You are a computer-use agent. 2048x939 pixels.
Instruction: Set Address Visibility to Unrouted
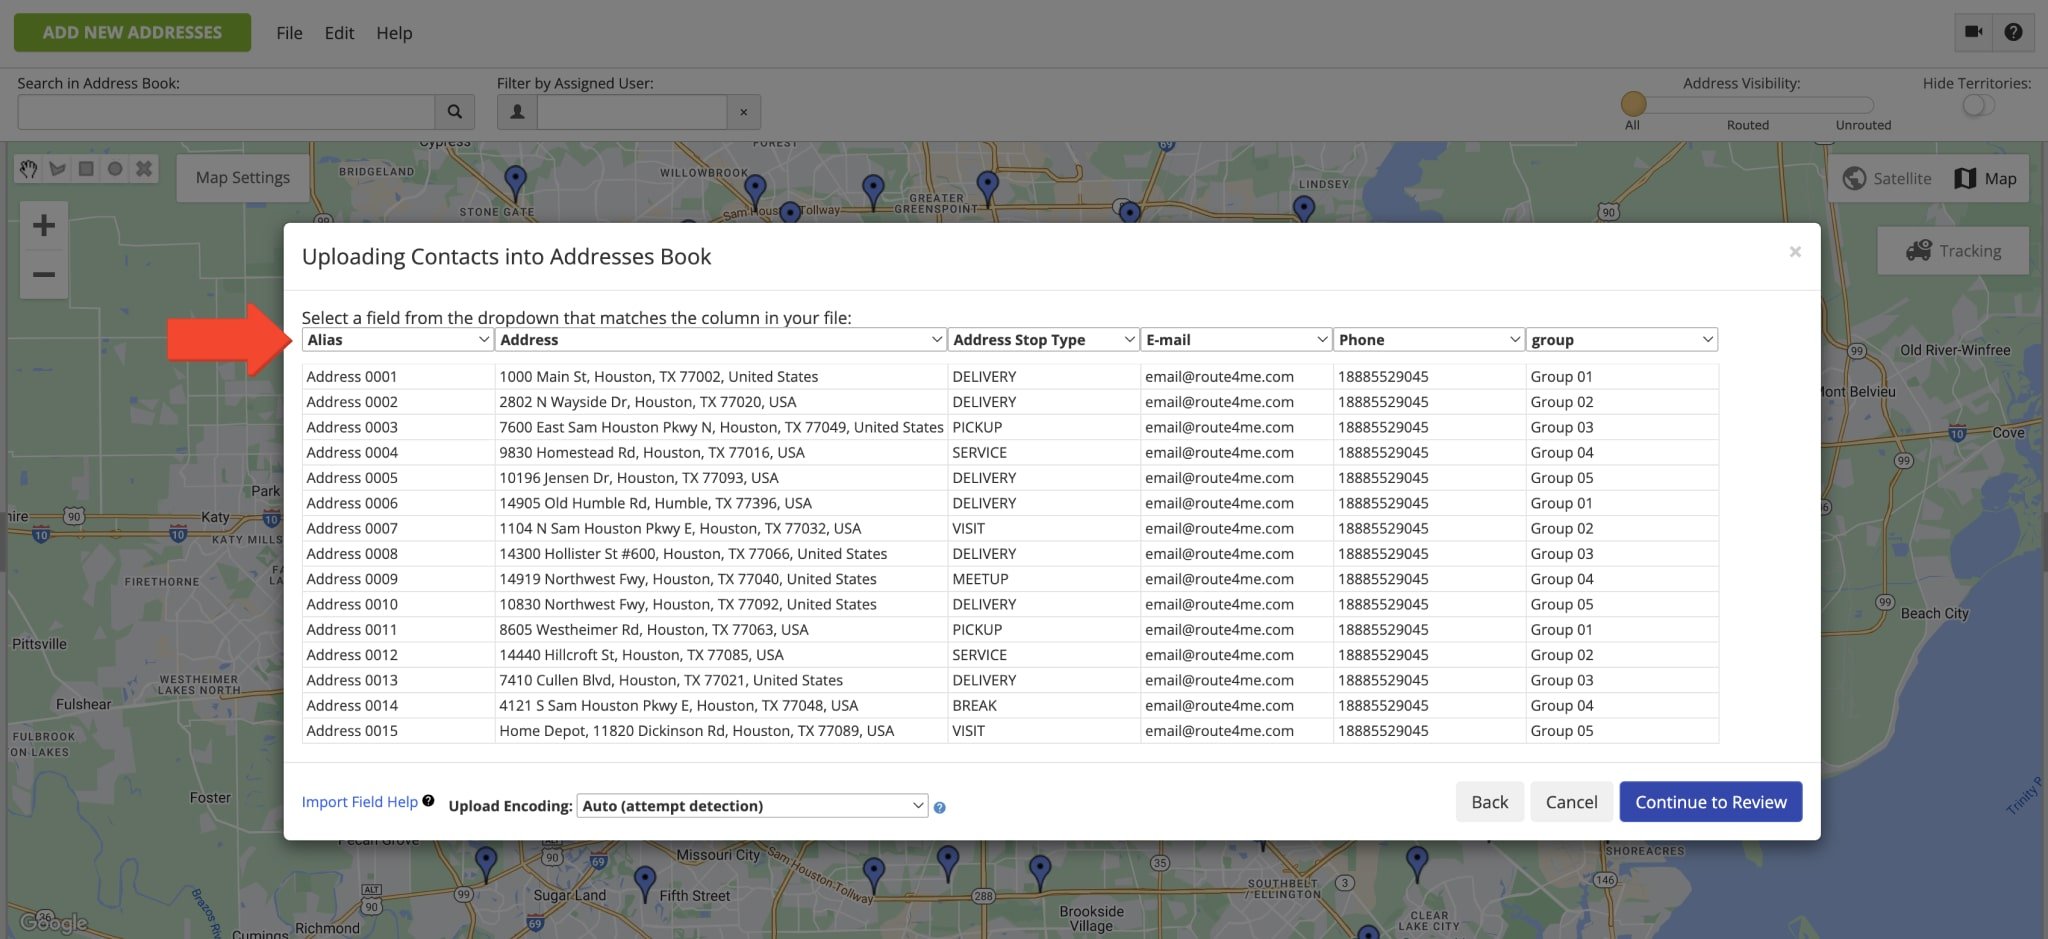(x=1862, y=125)
